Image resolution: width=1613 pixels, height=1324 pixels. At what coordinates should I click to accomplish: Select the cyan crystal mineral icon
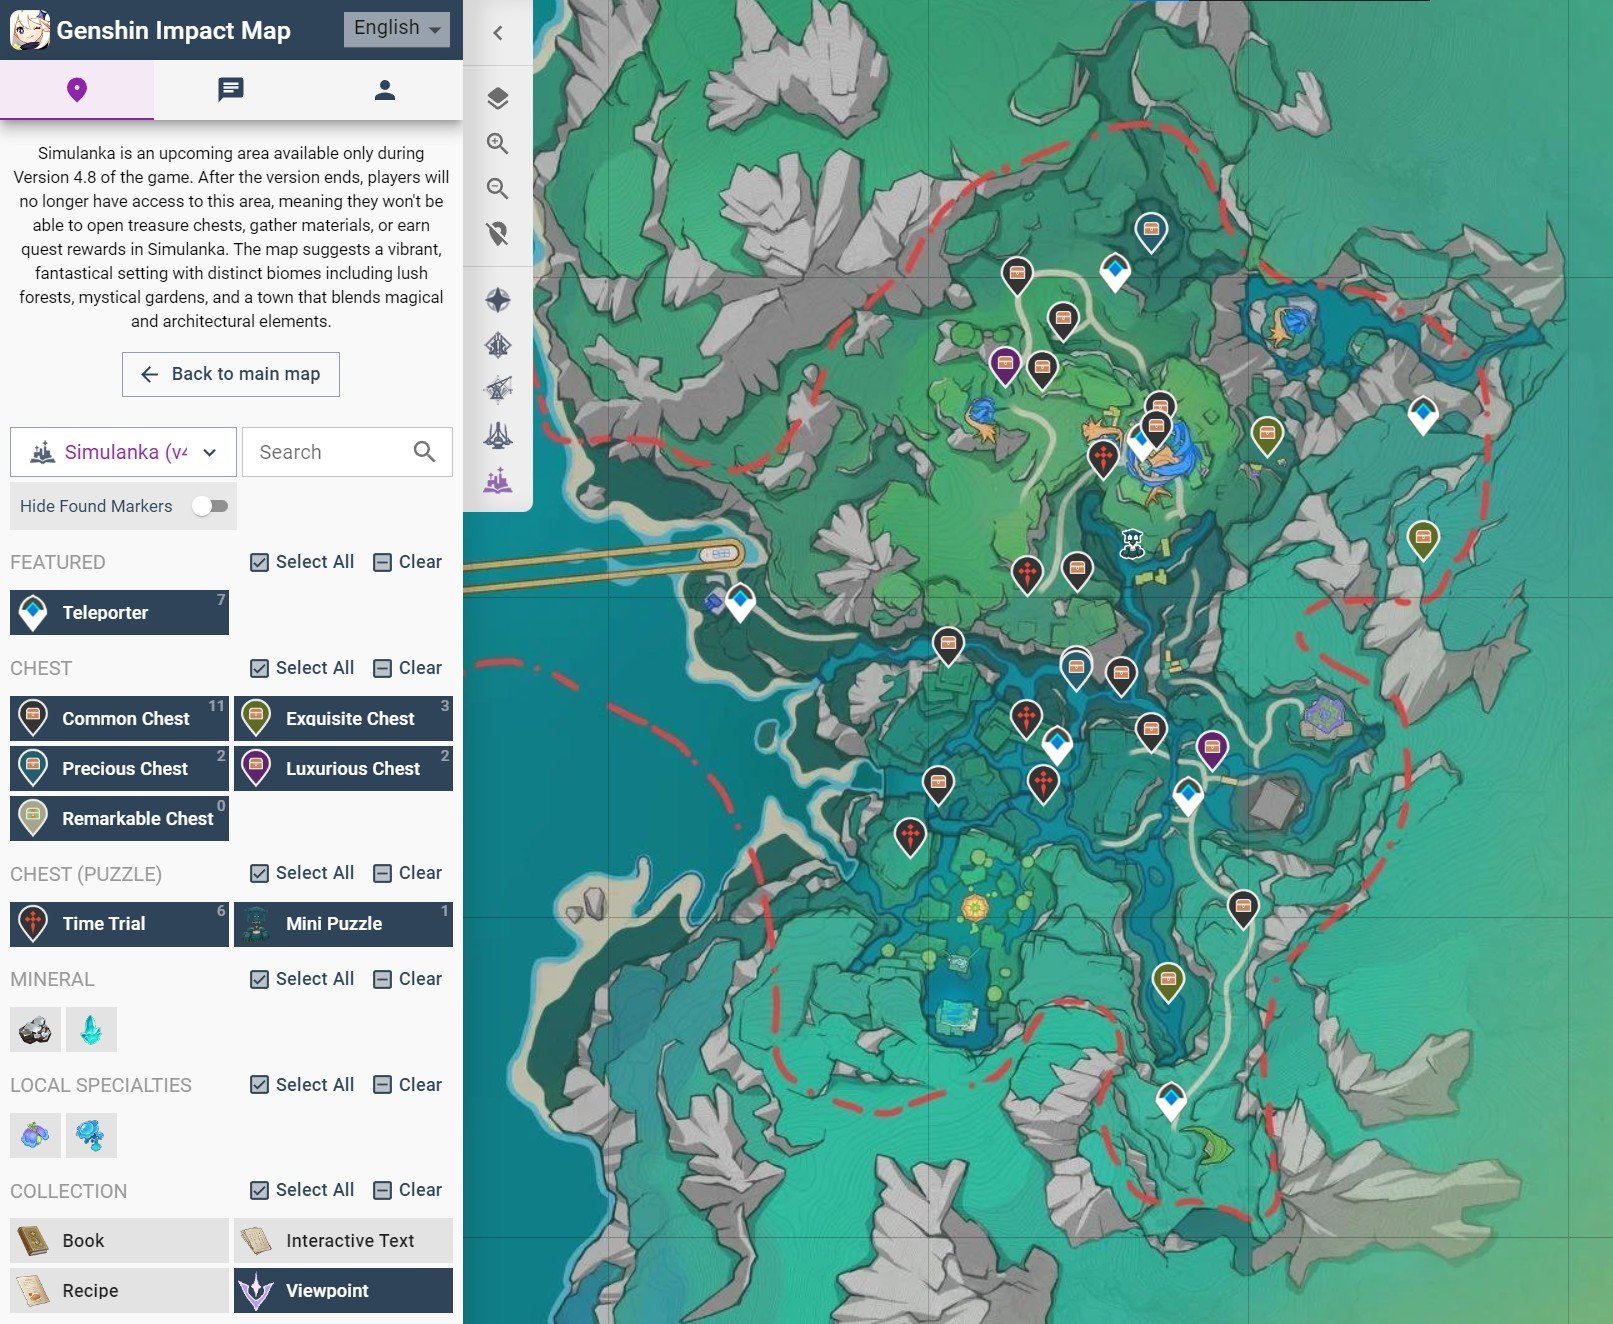[91, 1029]
